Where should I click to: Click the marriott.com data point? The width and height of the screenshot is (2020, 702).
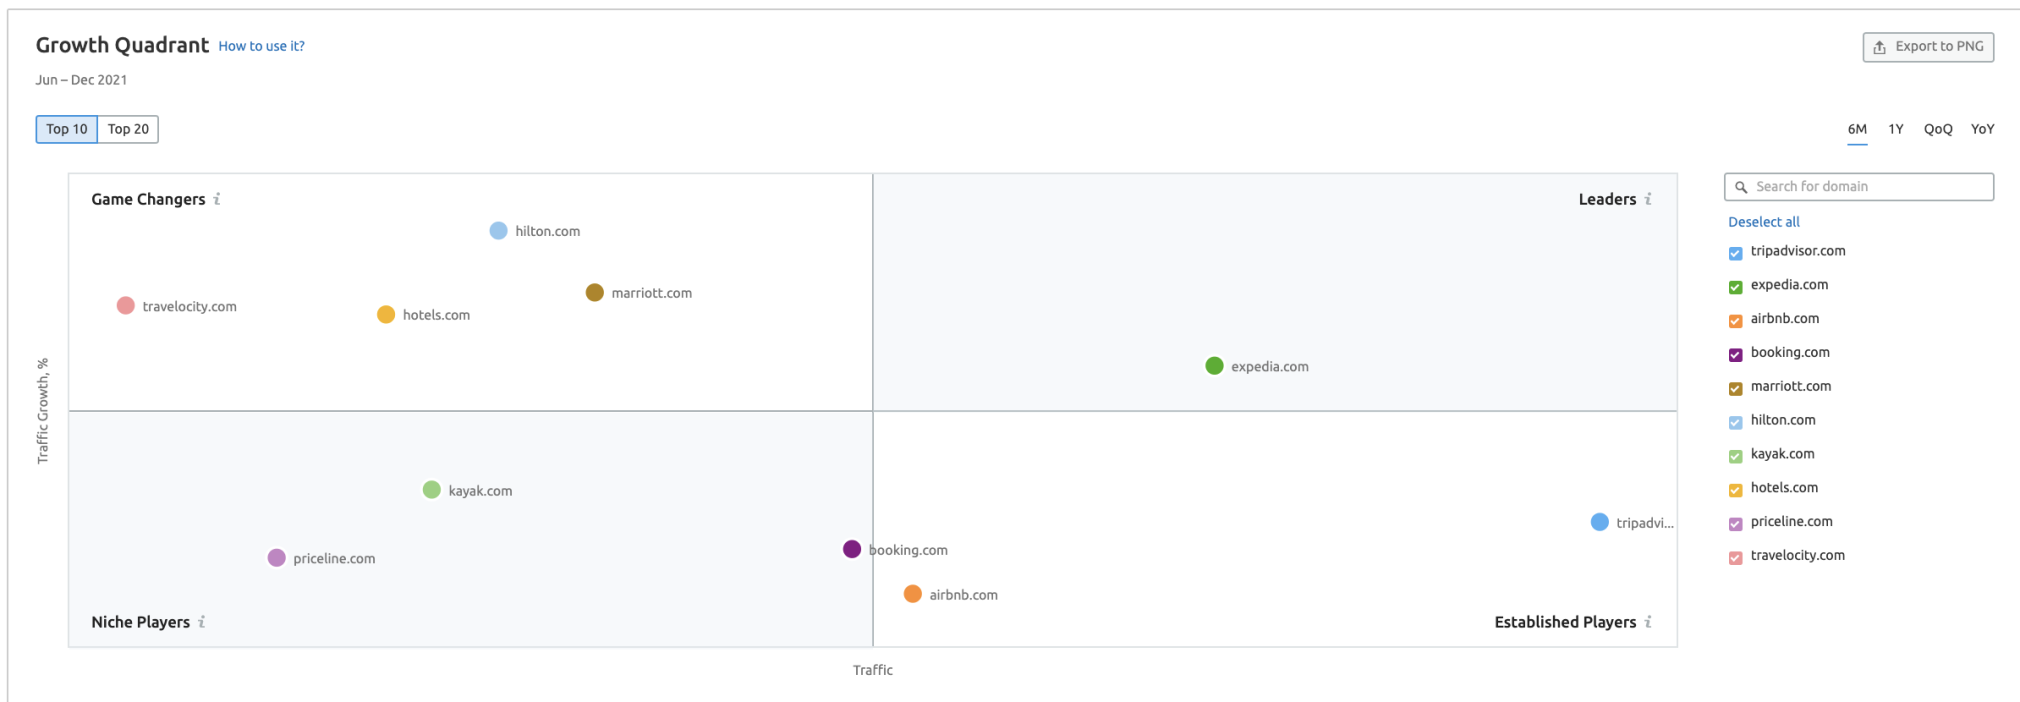(x=595, y=292)
